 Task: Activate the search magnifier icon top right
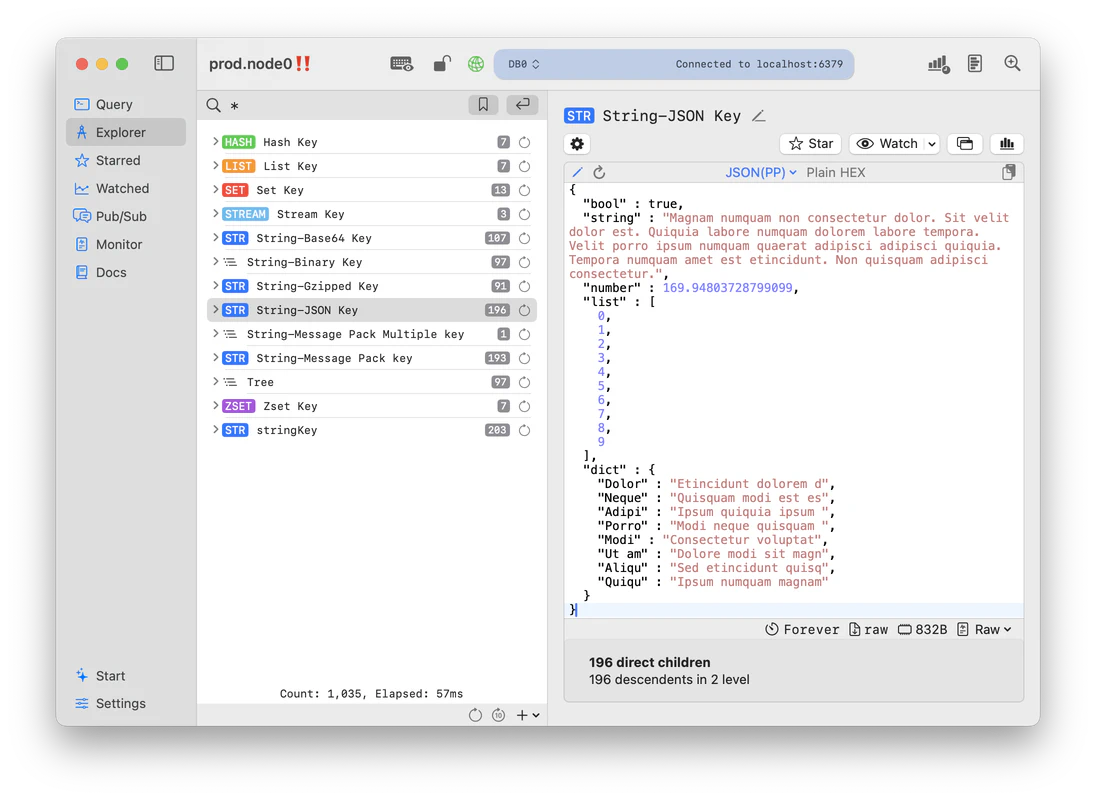(1012, 63)
